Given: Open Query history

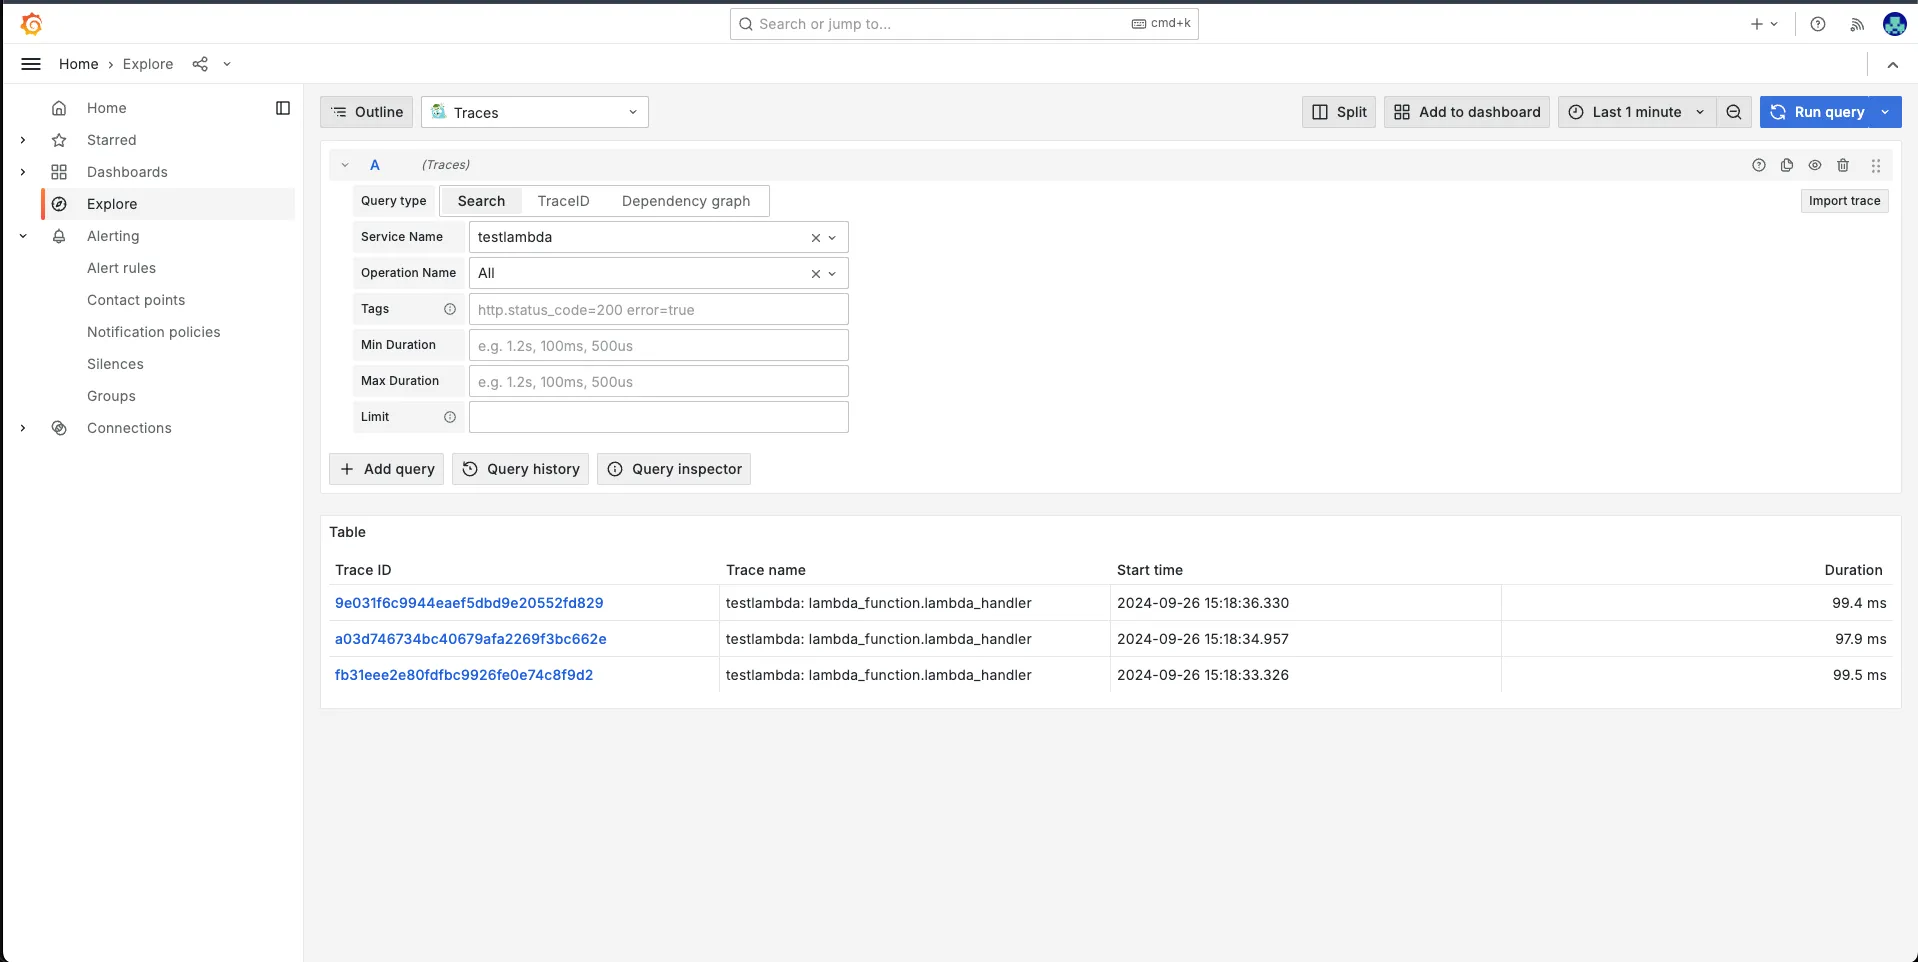Looking at the screenshot, I should [520, 469].
